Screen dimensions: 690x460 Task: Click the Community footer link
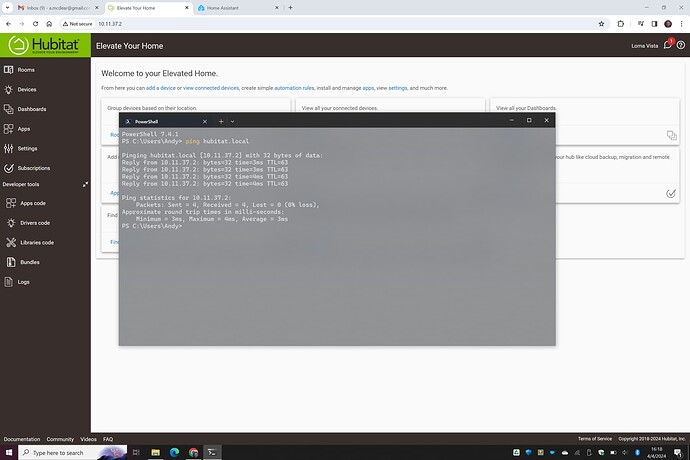coord(60,439)
